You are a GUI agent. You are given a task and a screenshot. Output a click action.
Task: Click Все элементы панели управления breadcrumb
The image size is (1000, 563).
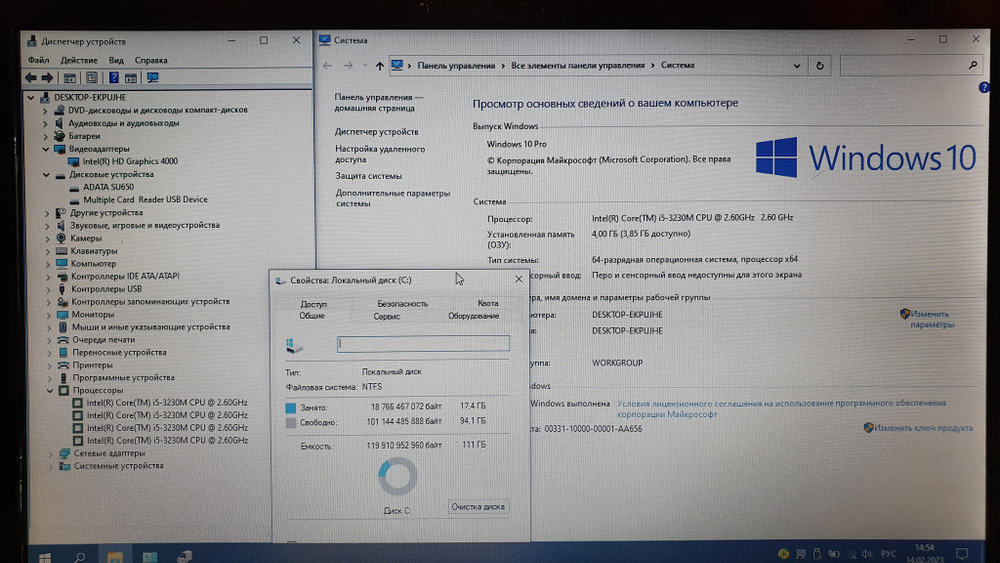point(577,65)
